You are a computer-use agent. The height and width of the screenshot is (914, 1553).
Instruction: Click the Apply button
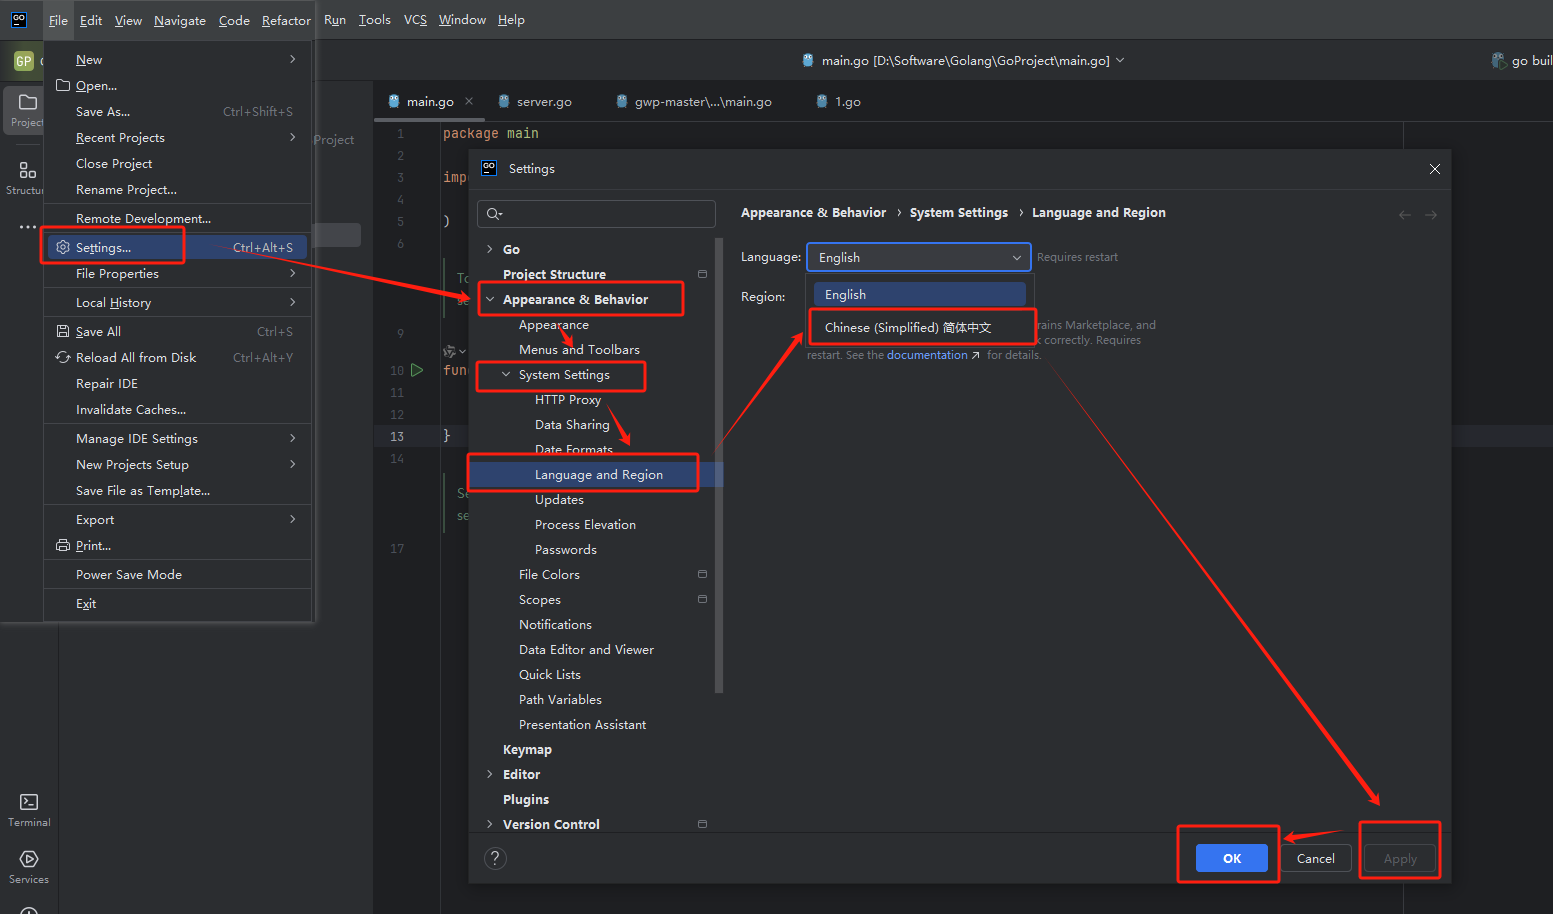click(x=1400, y=858)
